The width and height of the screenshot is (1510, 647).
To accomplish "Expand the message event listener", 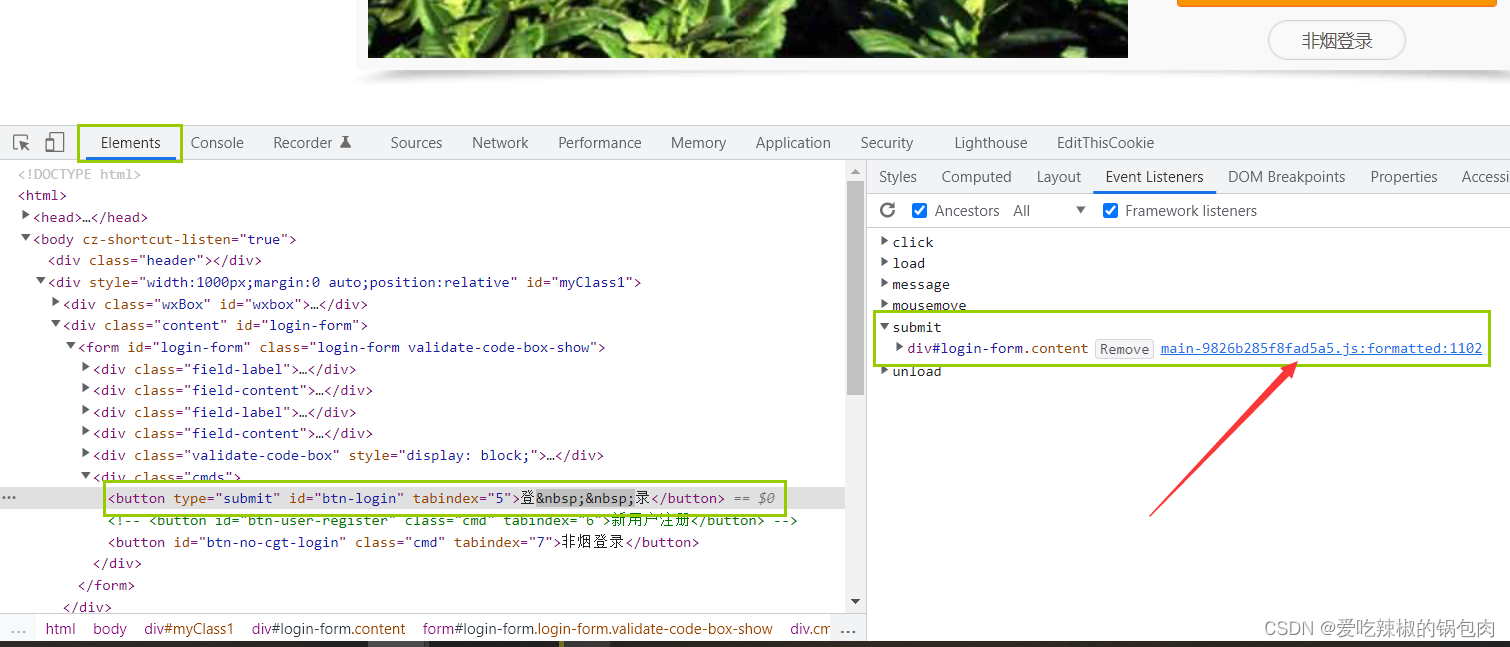I will pos(885,284).
